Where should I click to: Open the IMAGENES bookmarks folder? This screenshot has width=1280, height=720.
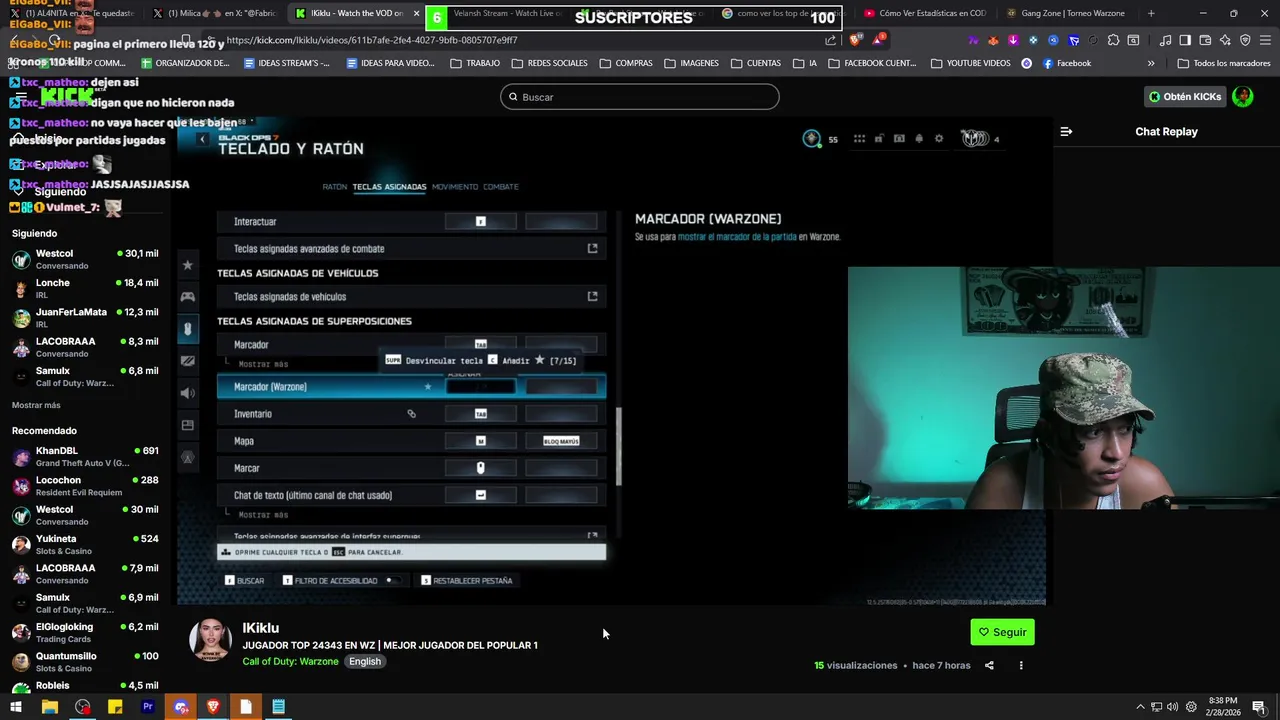(691, 63)
